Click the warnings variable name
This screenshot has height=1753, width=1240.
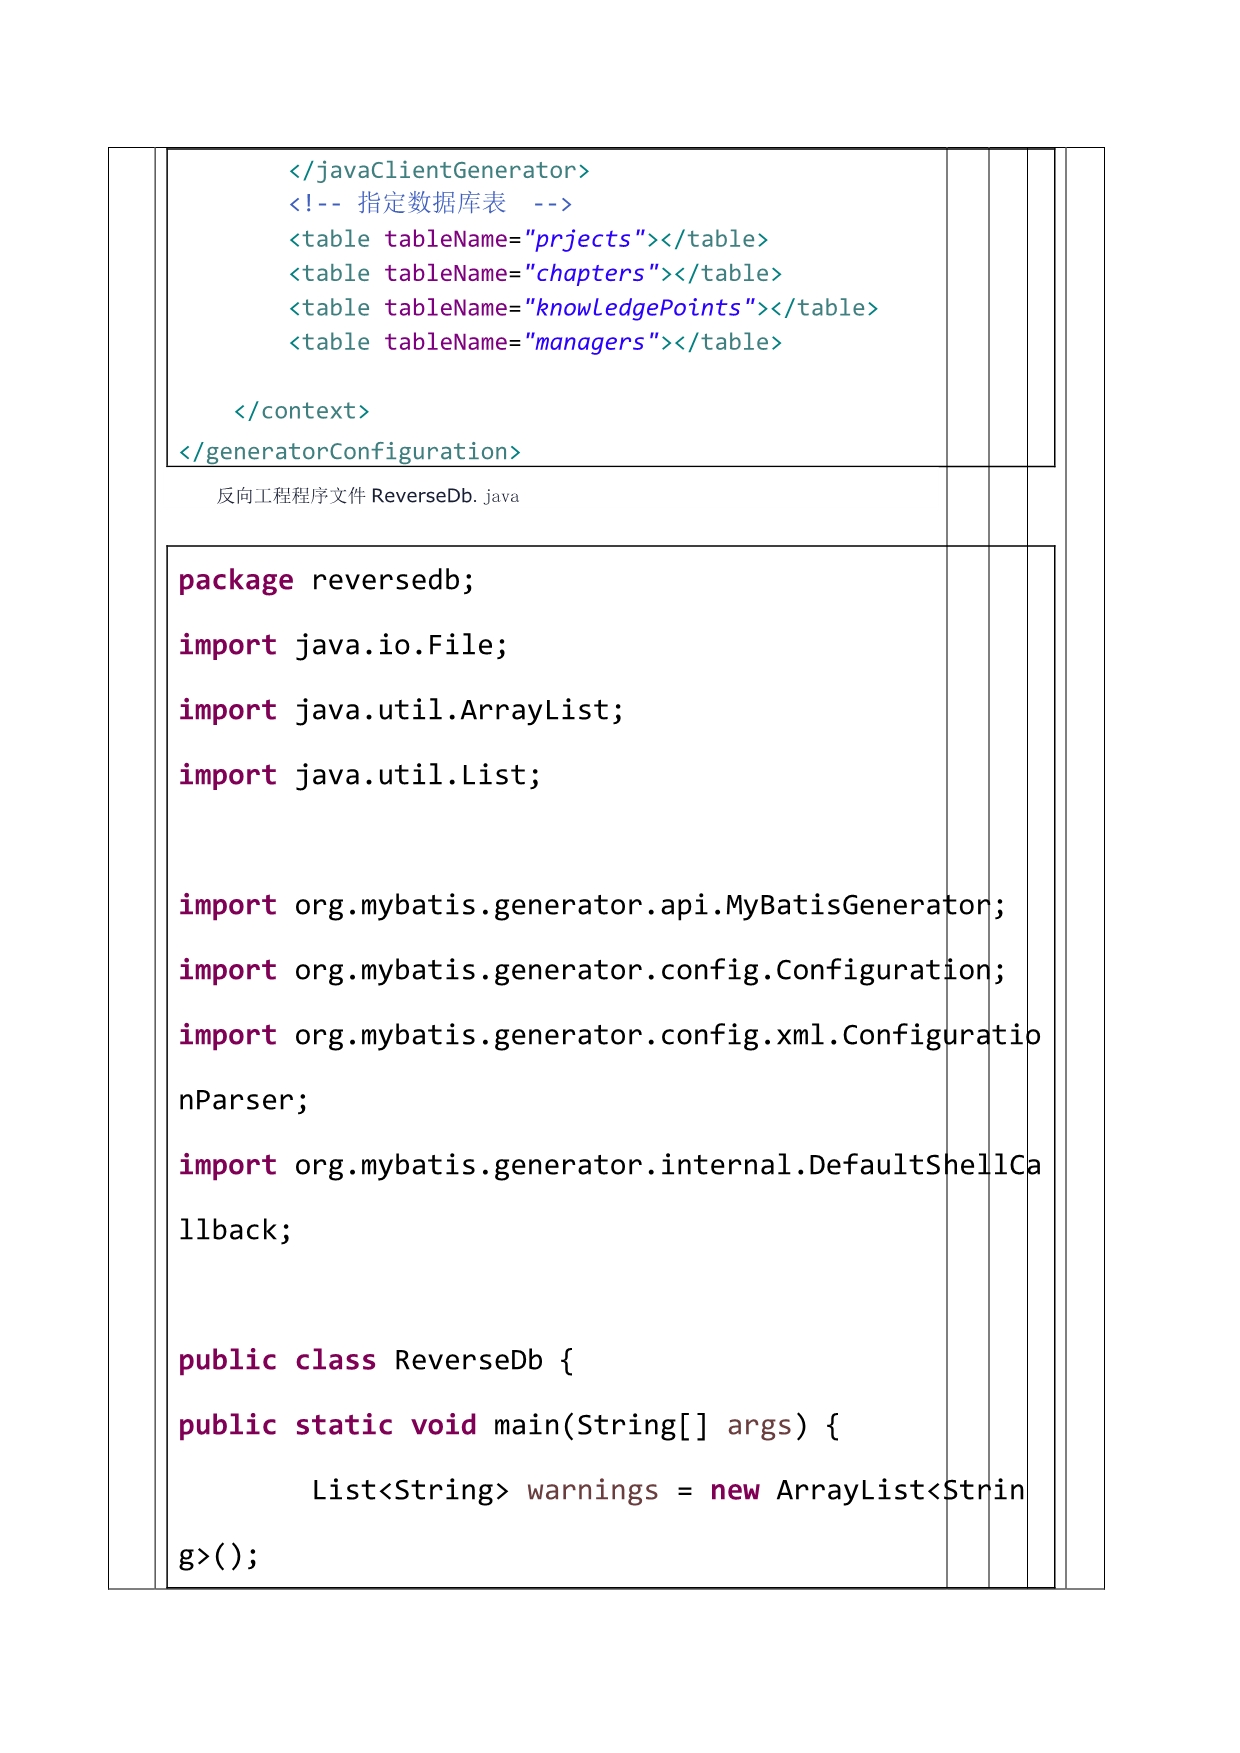pos(593,1491)
